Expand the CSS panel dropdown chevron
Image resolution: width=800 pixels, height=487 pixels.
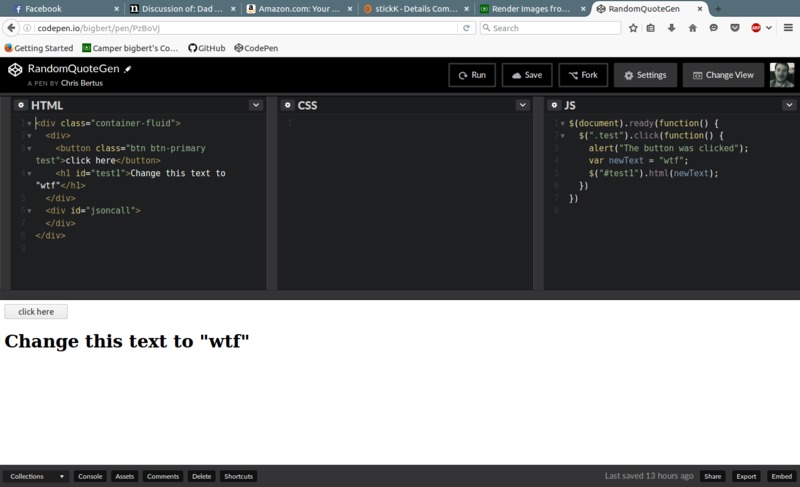(x=522, y=105)
